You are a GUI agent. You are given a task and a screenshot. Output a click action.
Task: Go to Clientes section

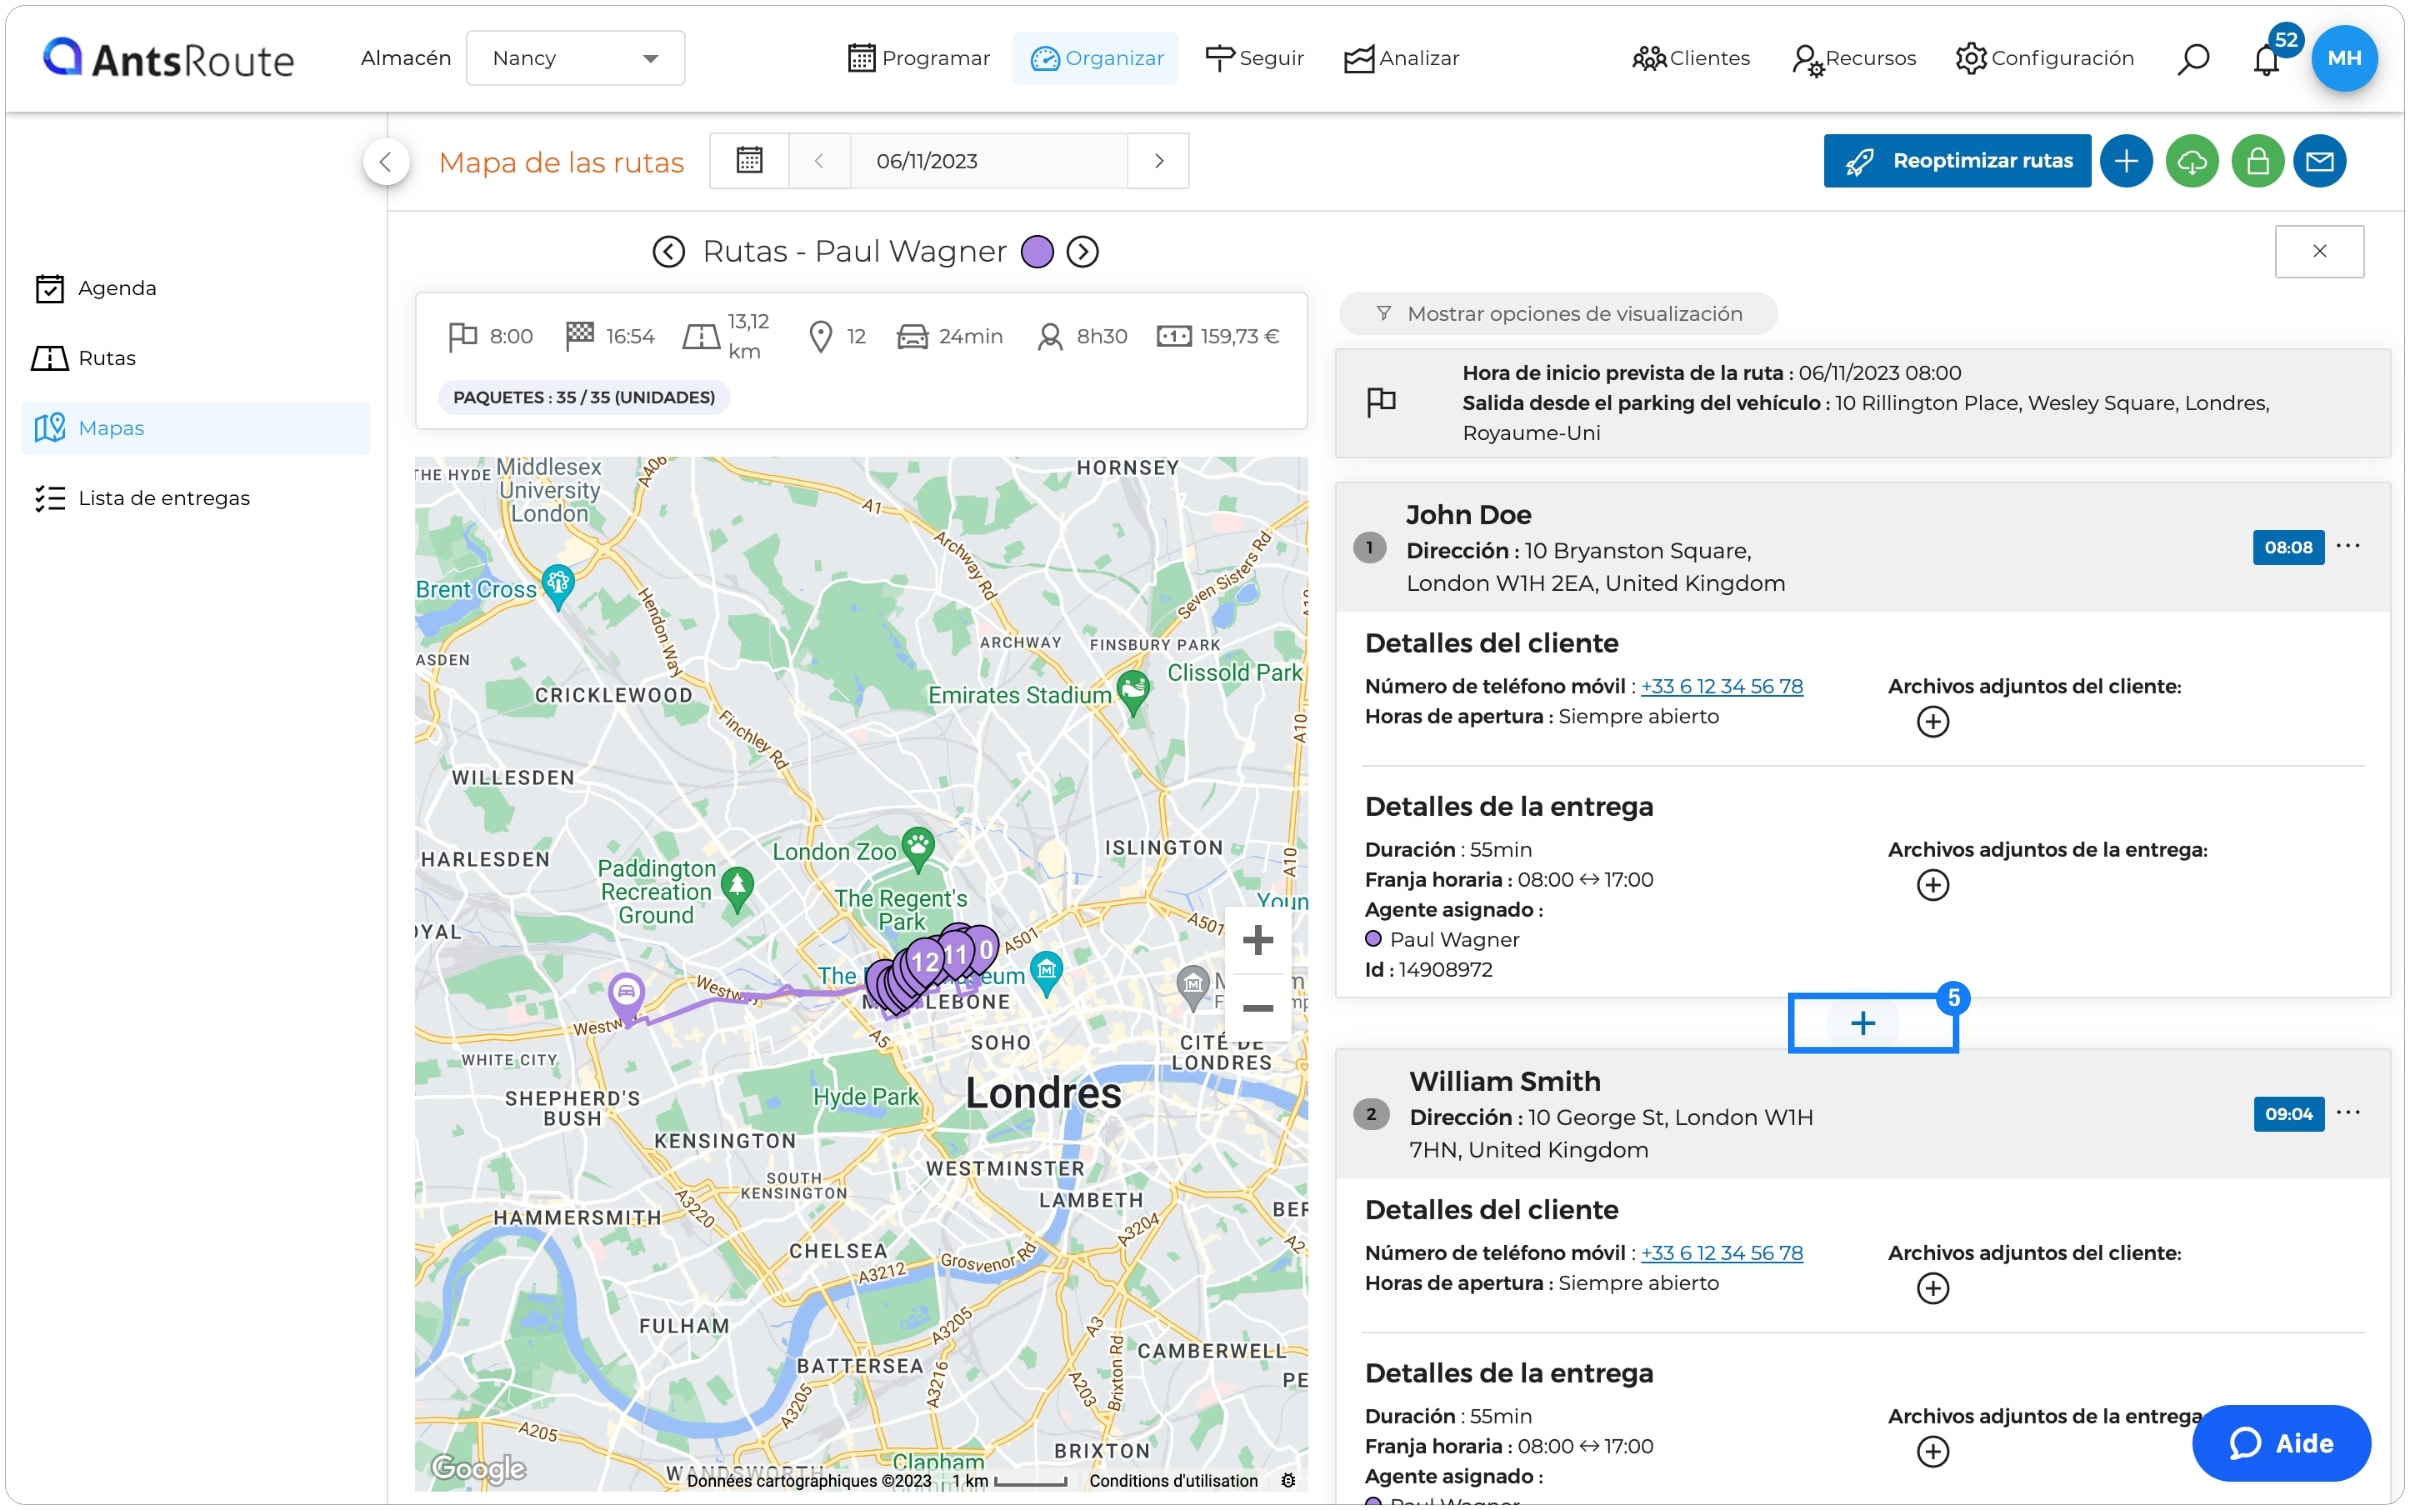[1690, 58]
